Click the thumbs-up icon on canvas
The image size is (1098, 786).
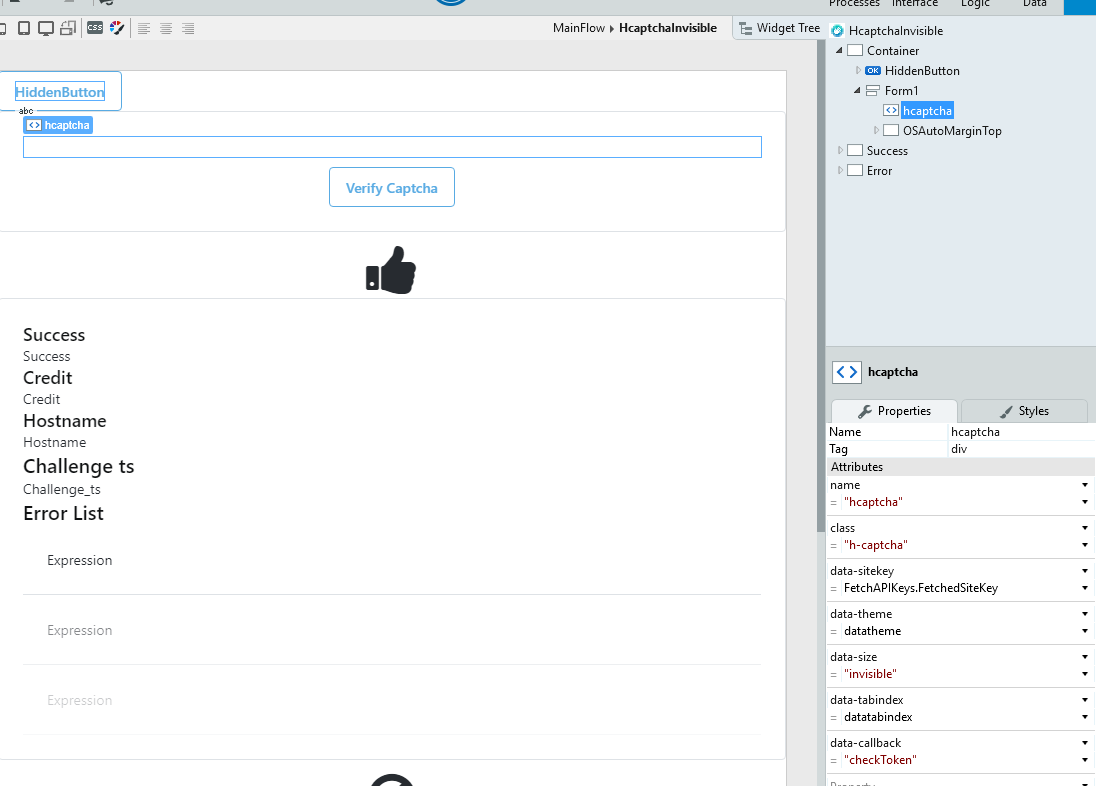pos(391,270)
